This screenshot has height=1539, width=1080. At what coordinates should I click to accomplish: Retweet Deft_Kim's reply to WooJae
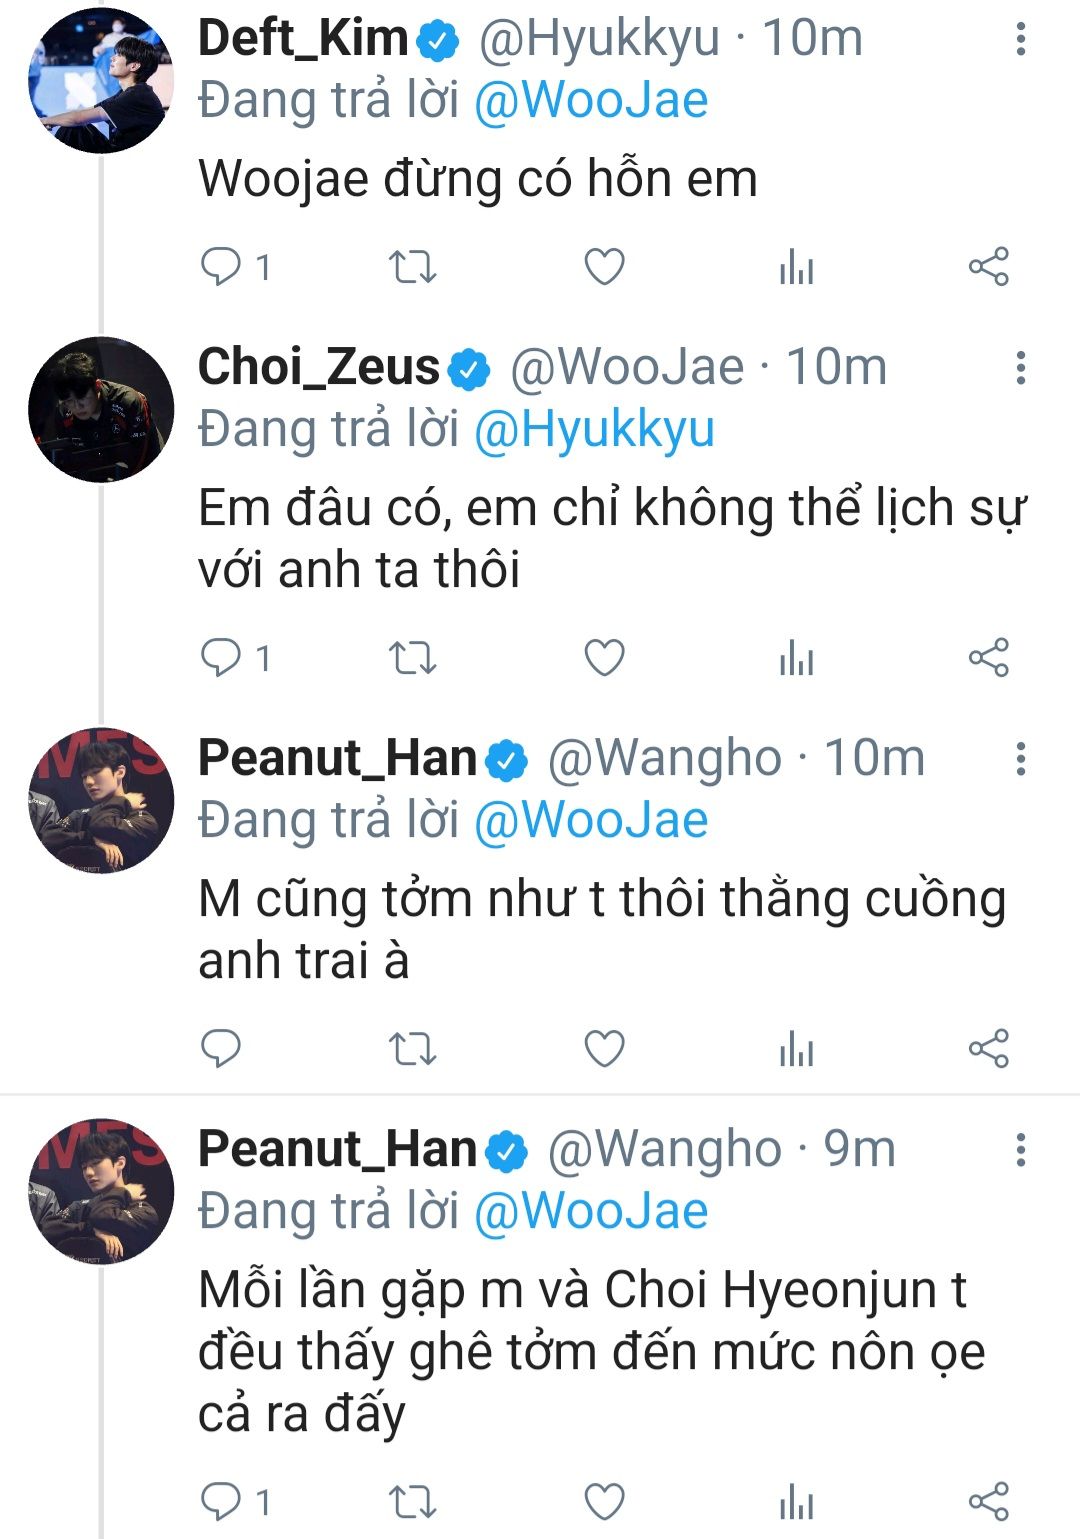tap(412, 267)
